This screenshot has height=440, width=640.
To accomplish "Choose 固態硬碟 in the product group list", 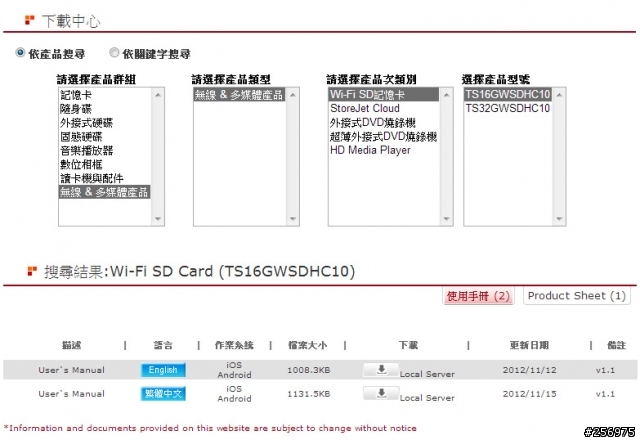I will pyautogui.click(x=104, y=137).
